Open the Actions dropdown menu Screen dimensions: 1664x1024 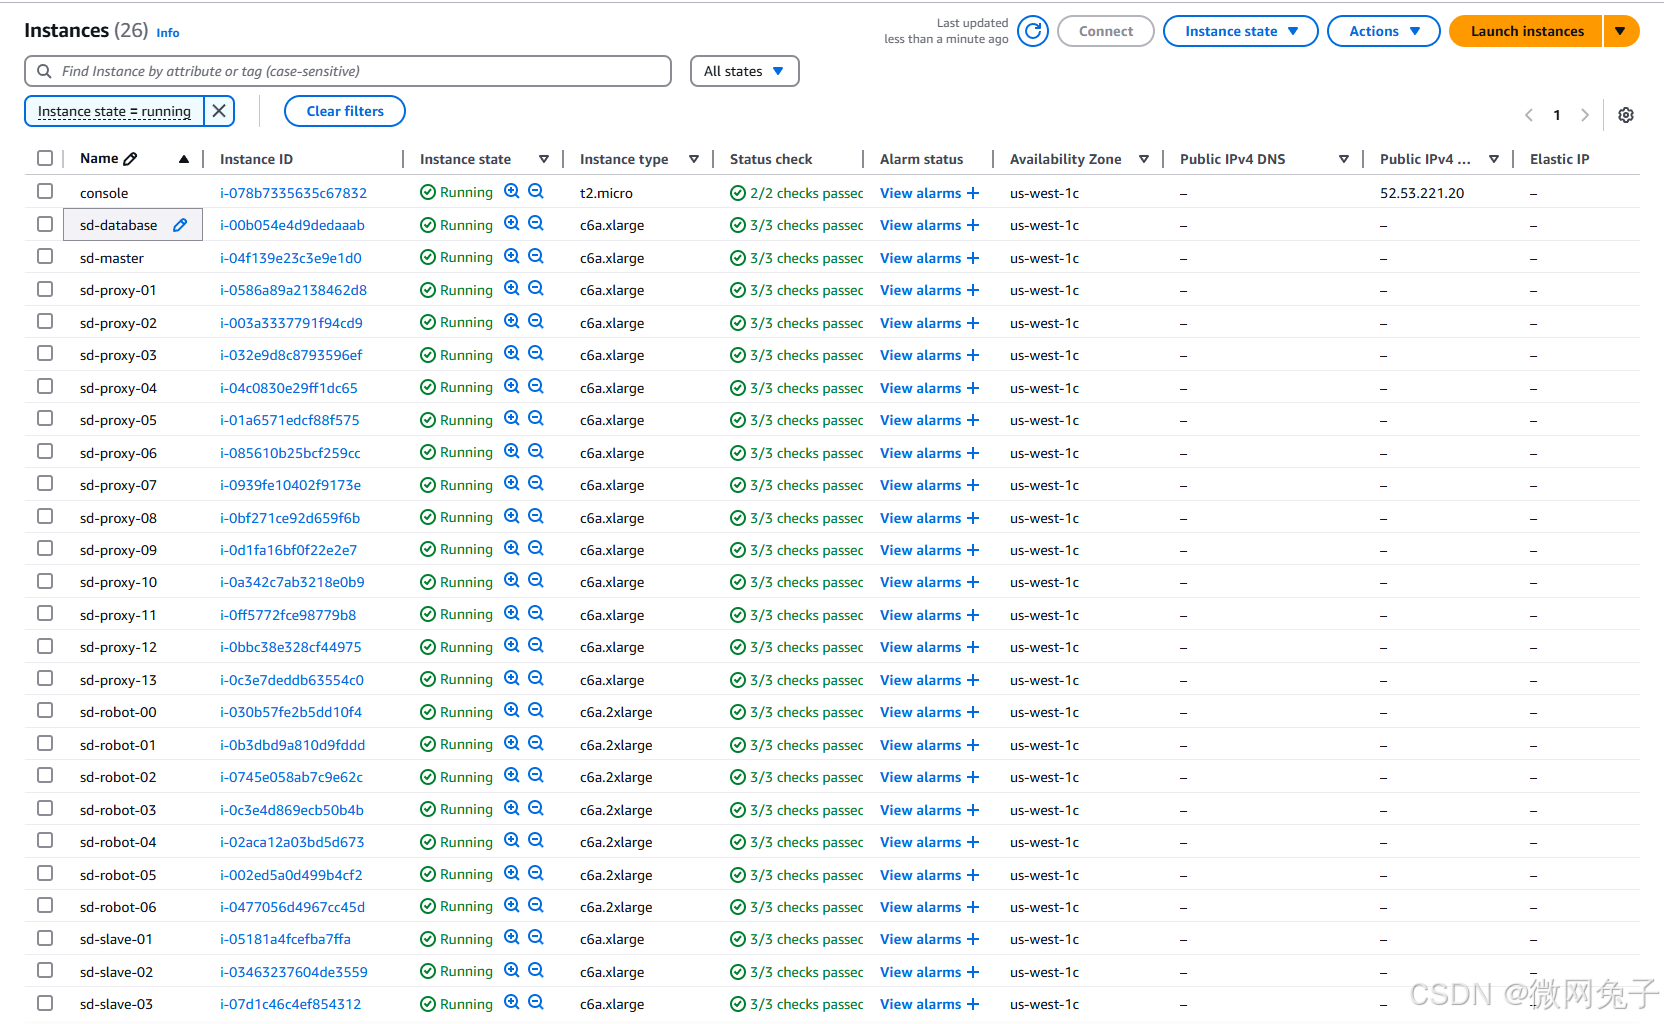(x=1383, y=31)
